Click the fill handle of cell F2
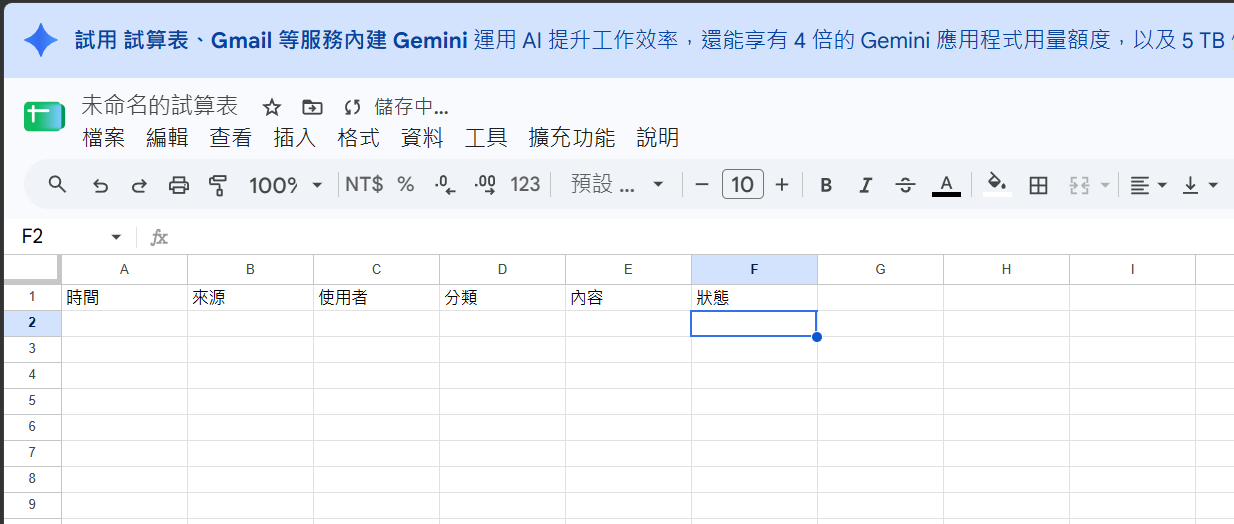1234x524 pixels. click(817, 337)
